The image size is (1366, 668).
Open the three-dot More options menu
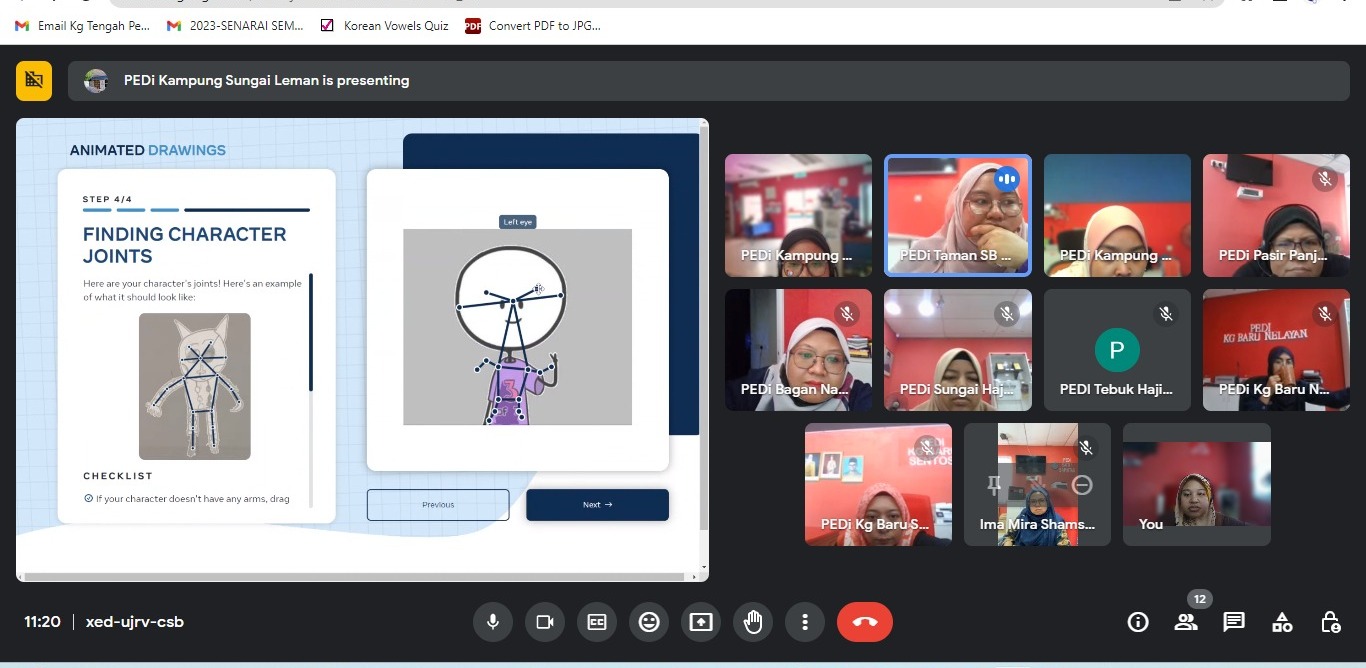click(805, 622)
